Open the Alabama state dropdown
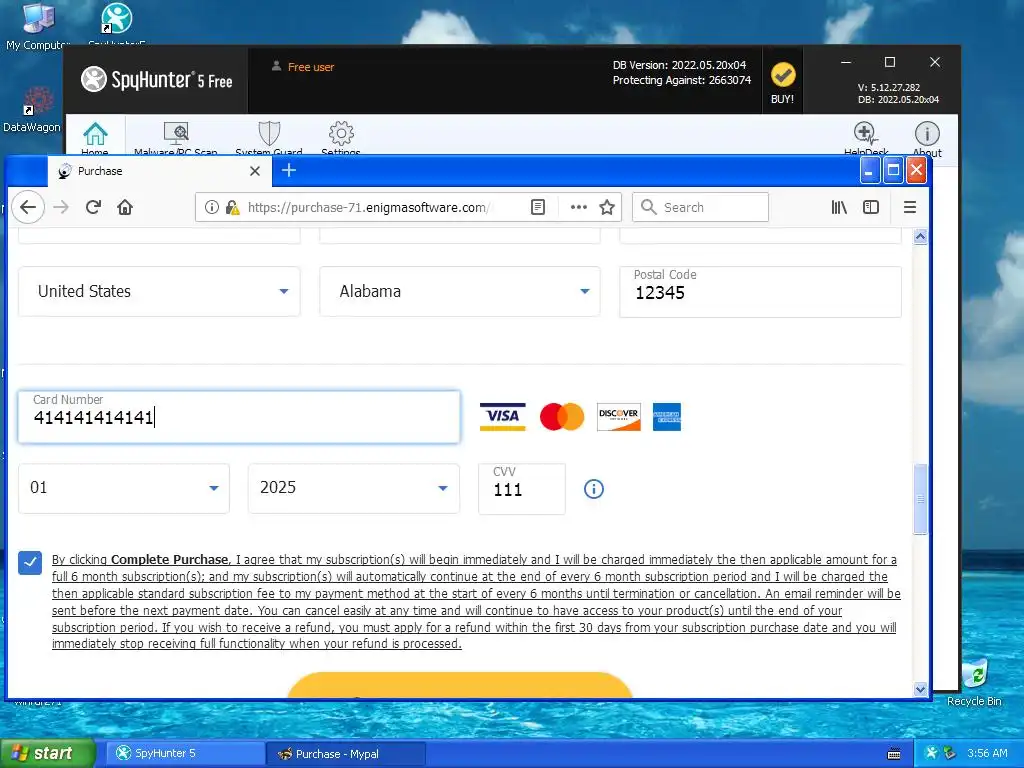The height and width of the screenshot is (768, 1024). (460, 291)
